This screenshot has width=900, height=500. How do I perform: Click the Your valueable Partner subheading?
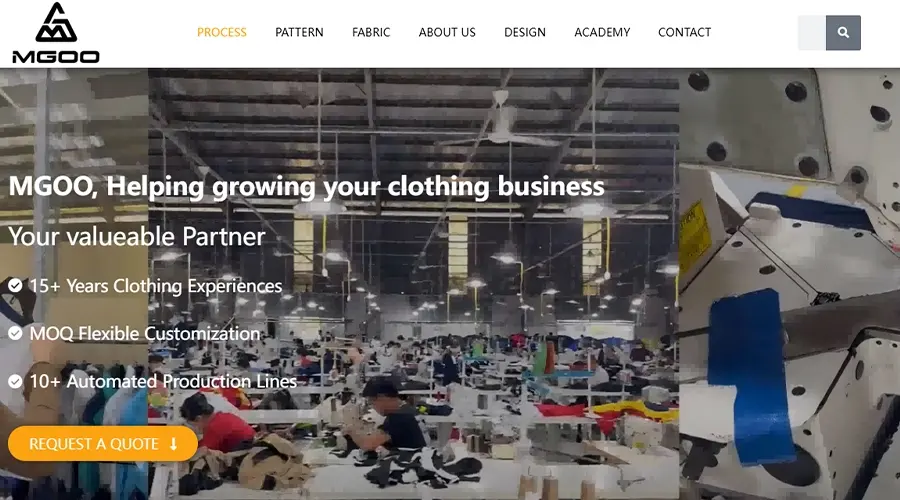[x=137, y=237]
